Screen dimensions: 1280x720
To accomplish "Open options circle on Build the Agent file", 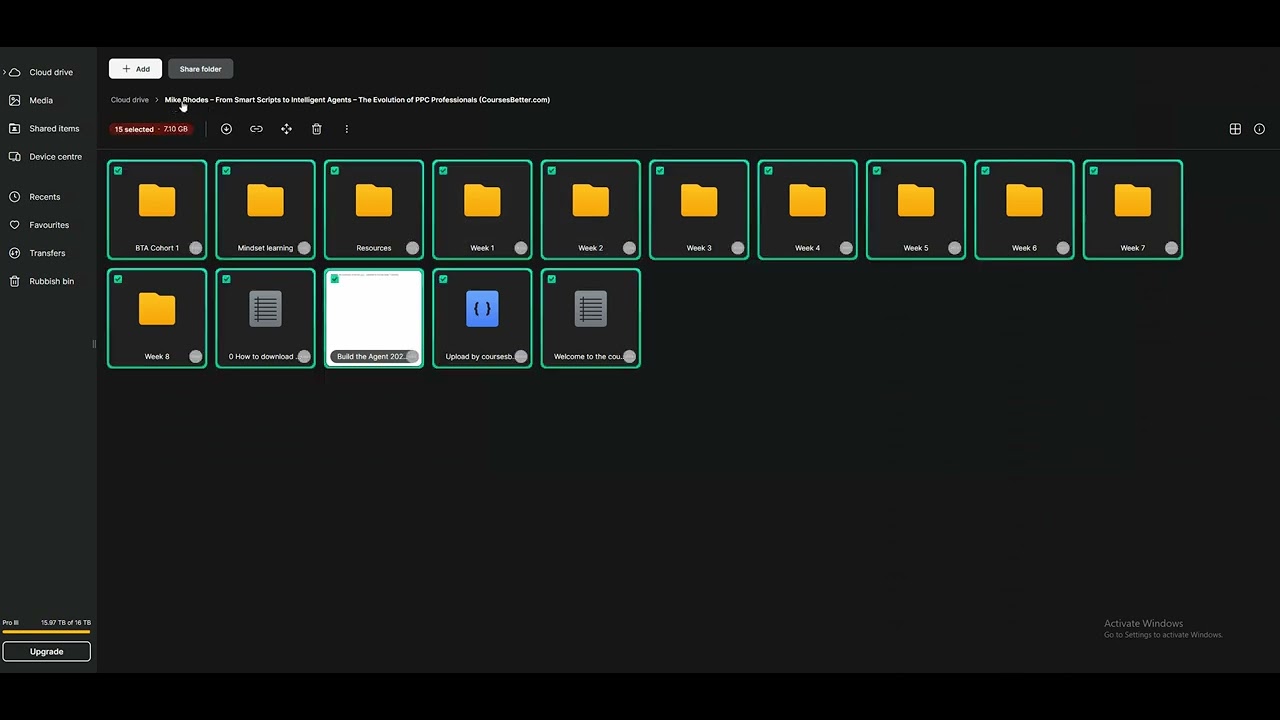I will (x=412, y=356).
